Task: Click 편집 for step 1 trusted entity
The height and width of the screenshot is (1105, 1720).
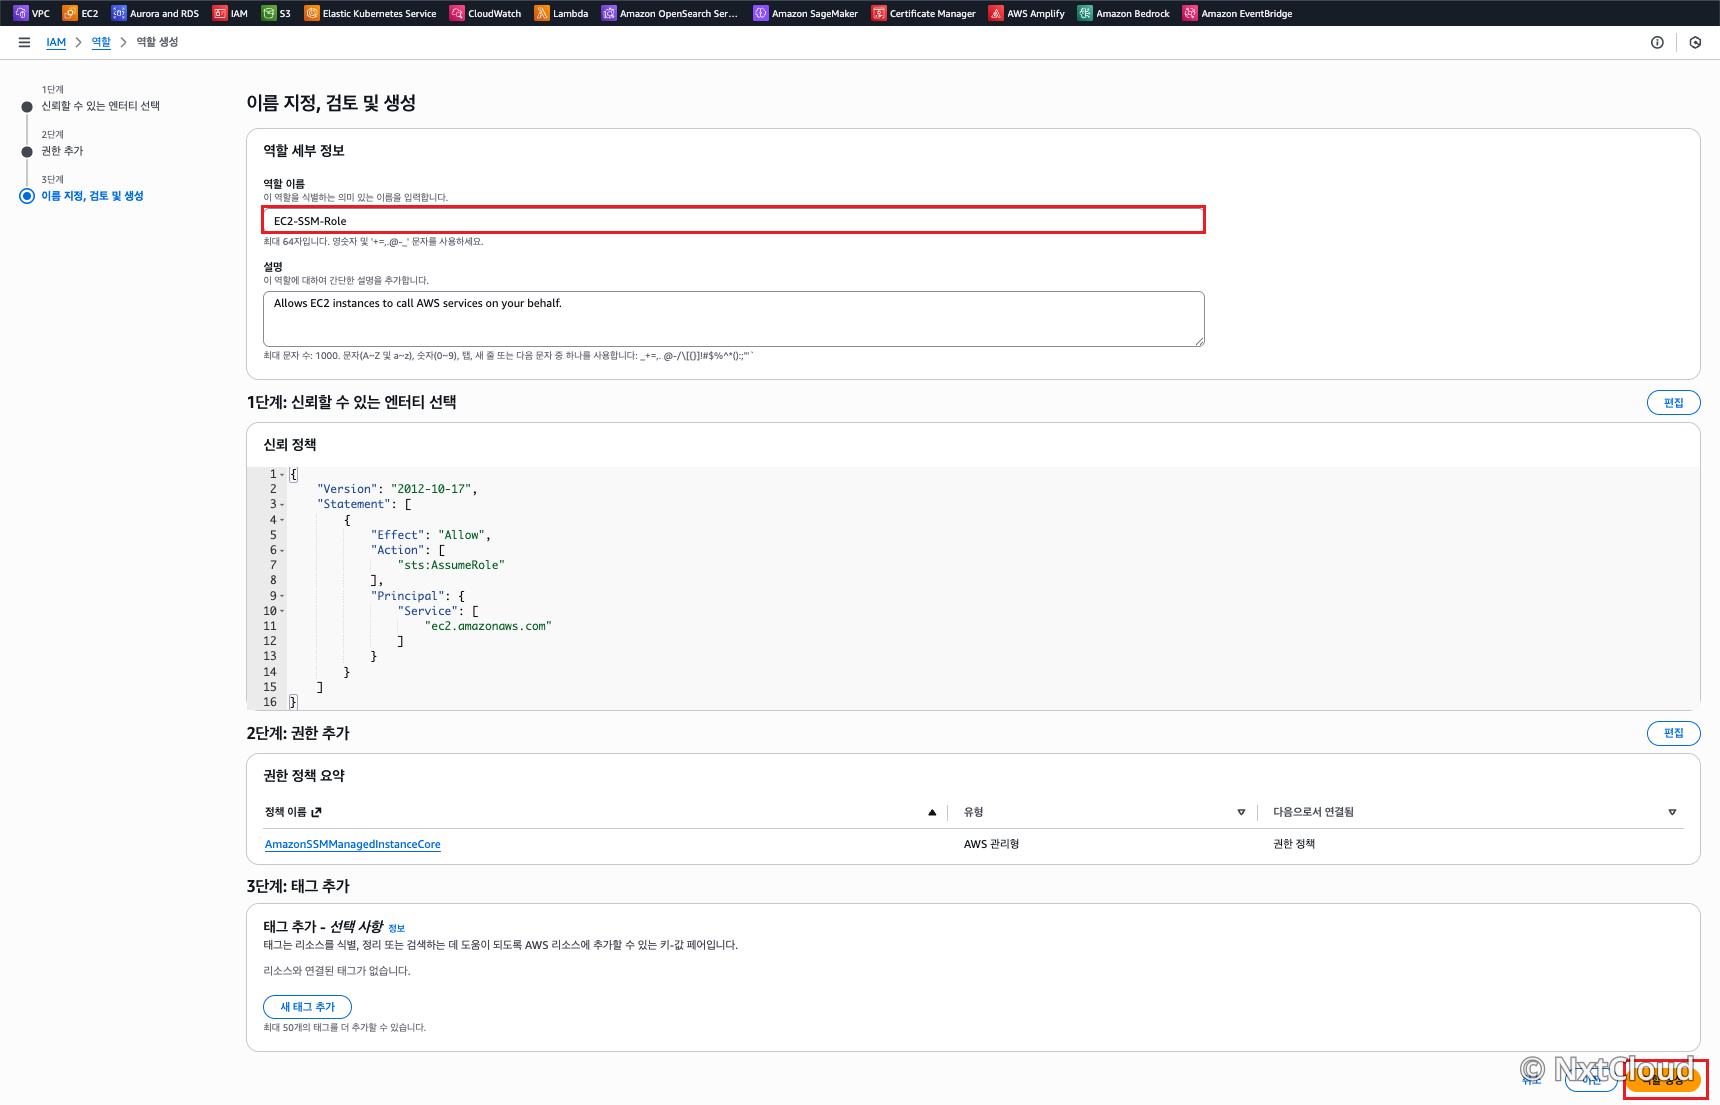Action: [1673, 402]
